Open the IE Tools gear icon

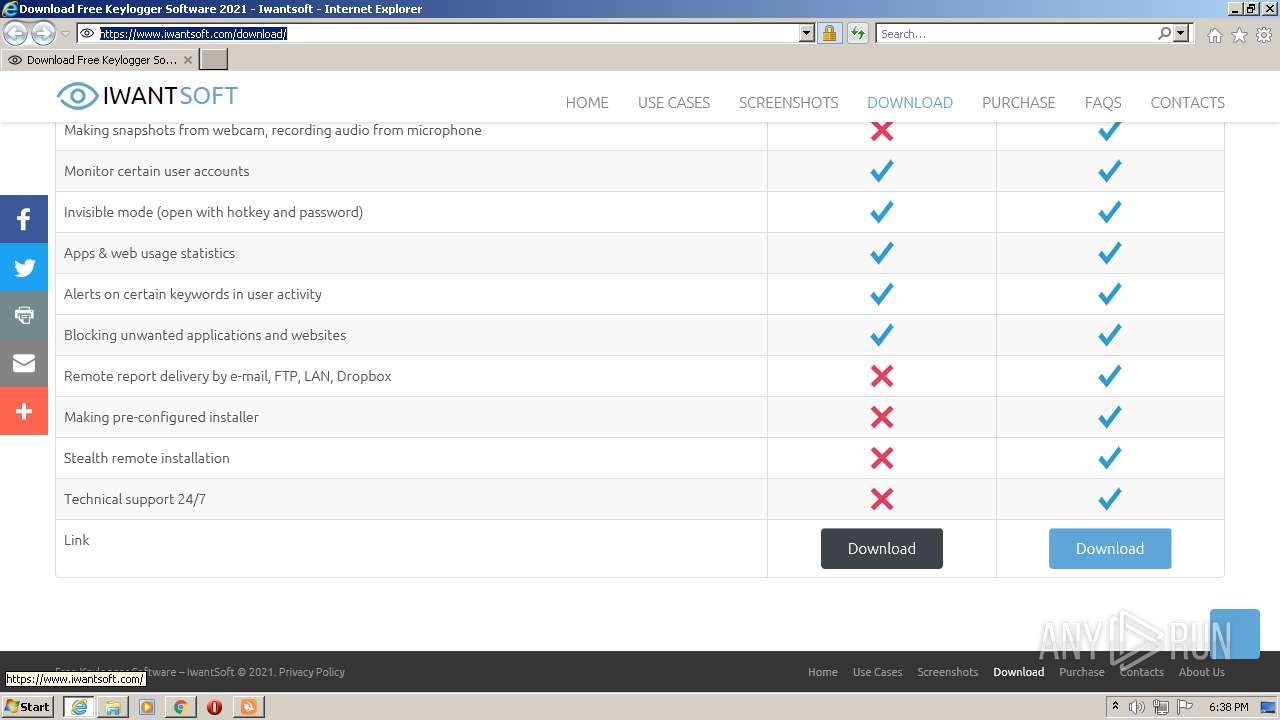[1264, 35]
